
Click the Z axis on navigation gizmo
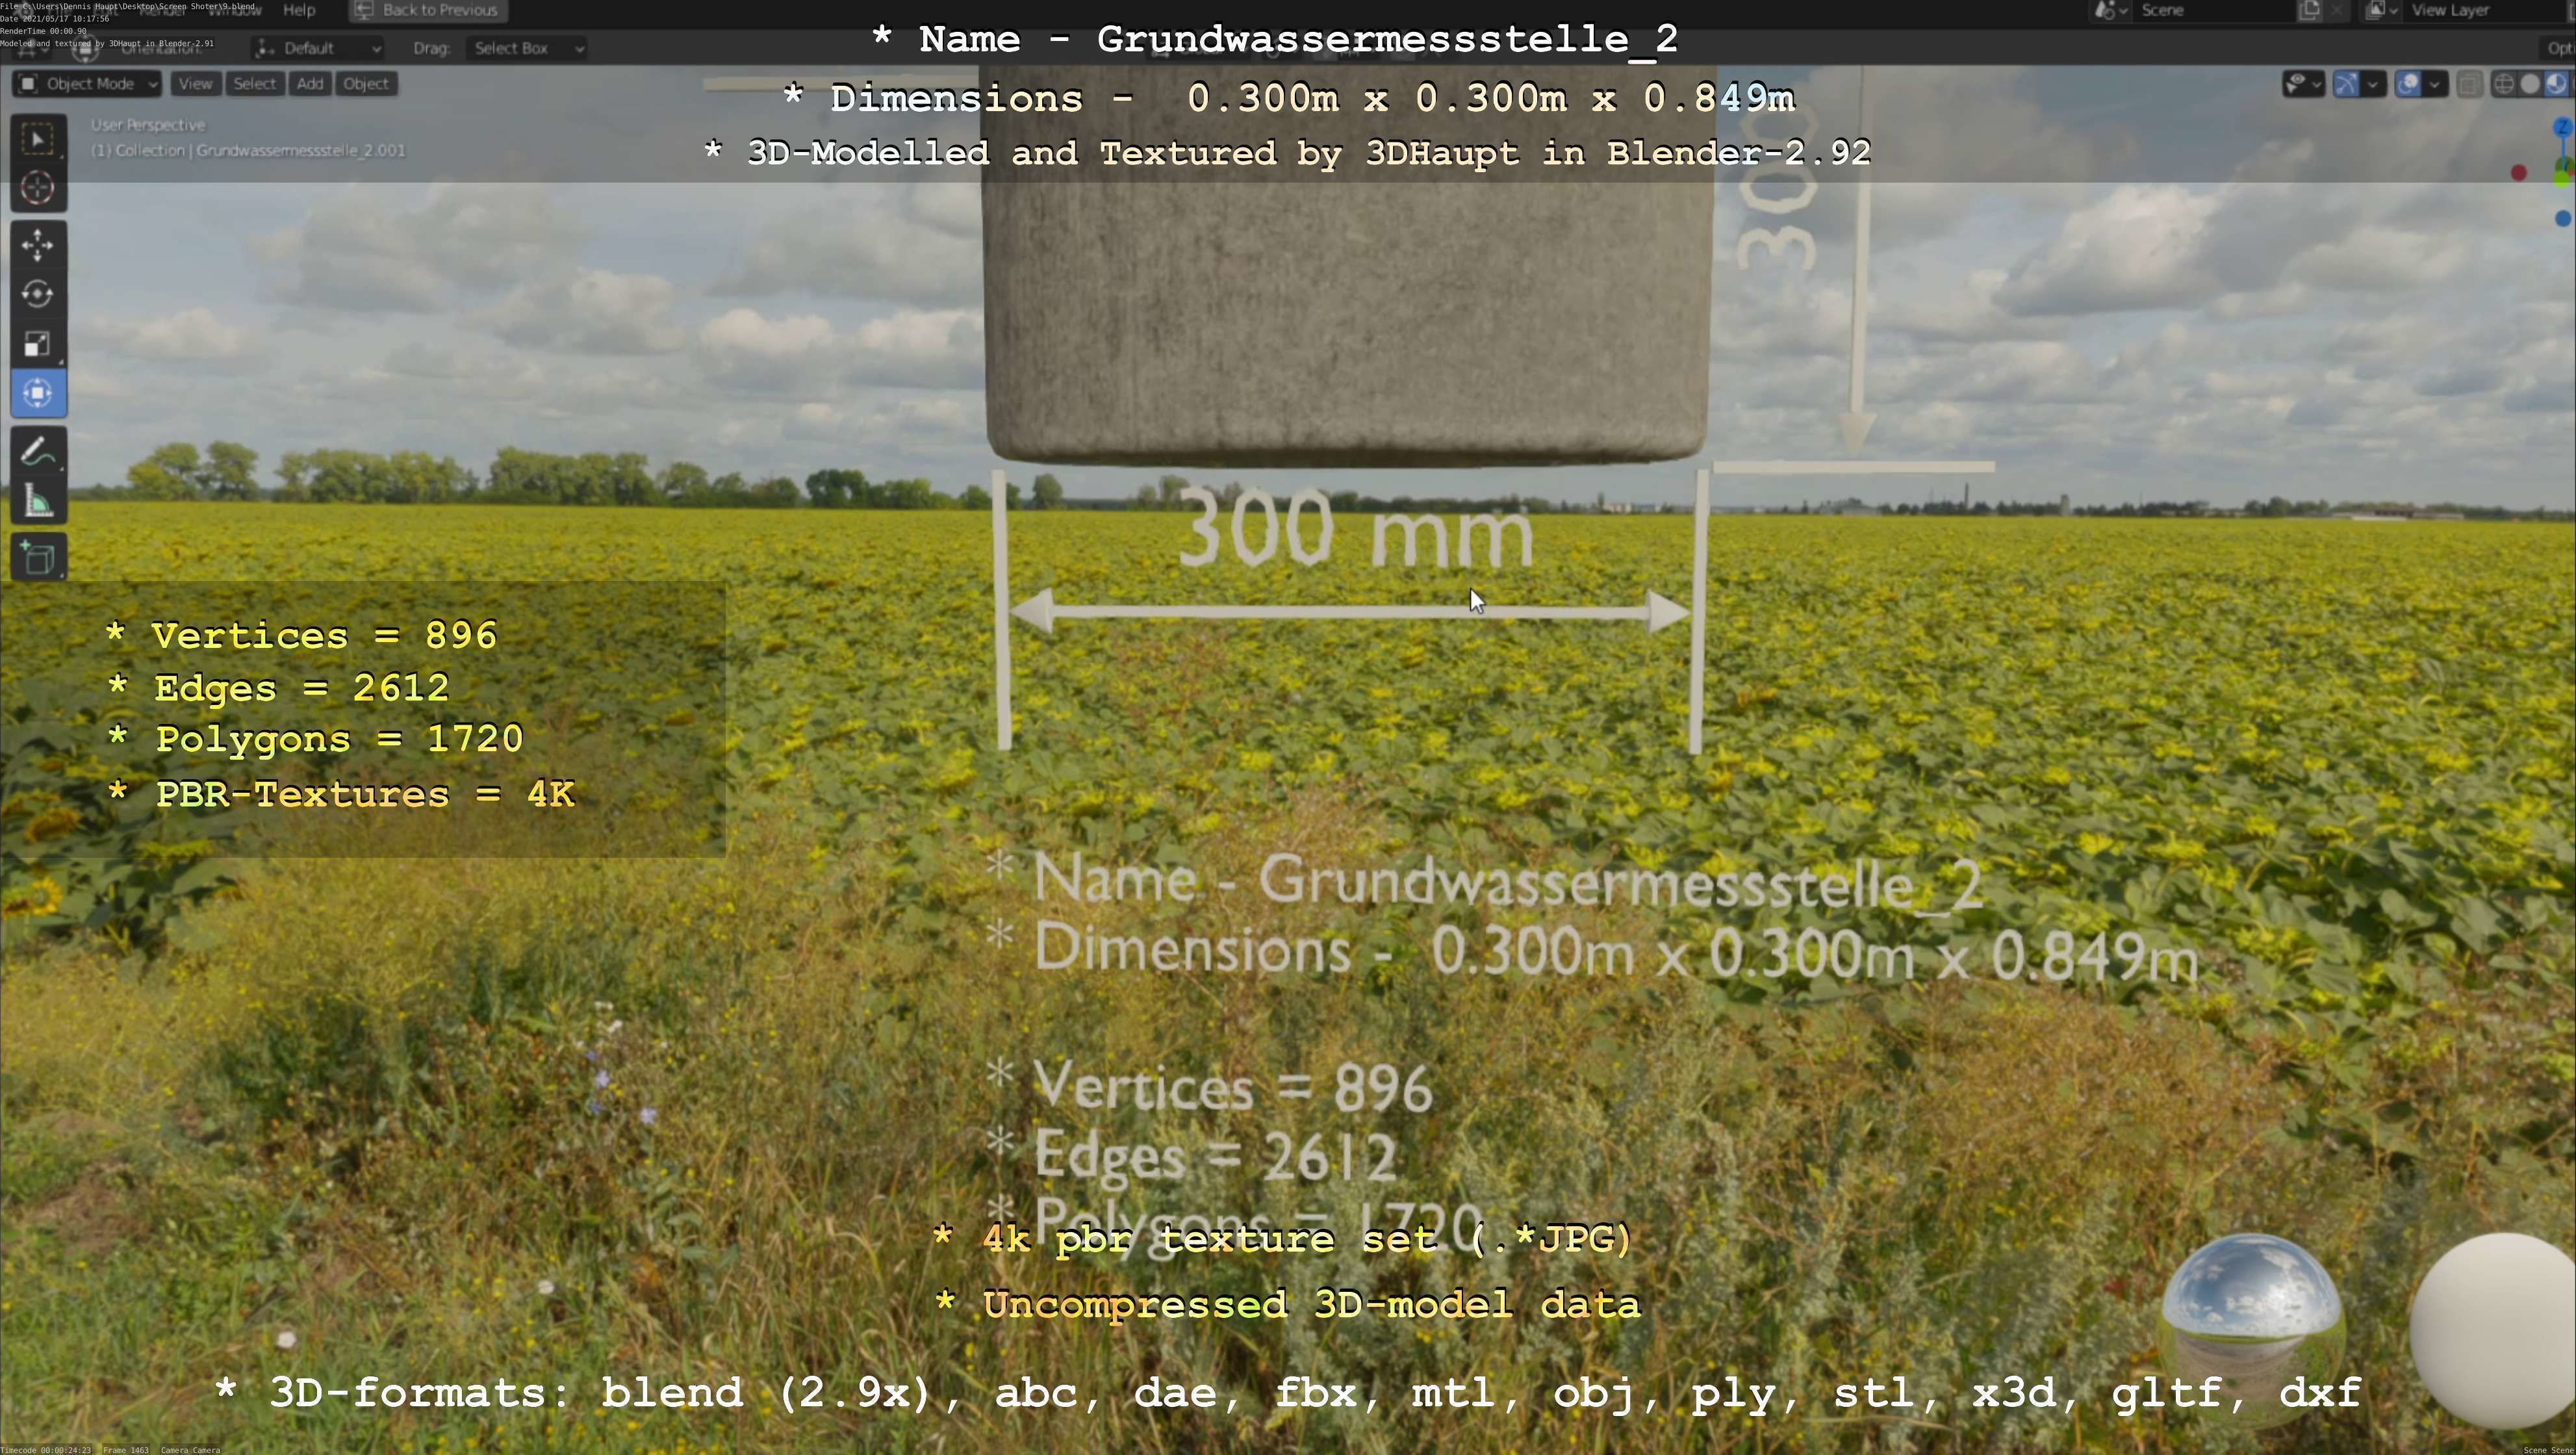point(2562,127)
